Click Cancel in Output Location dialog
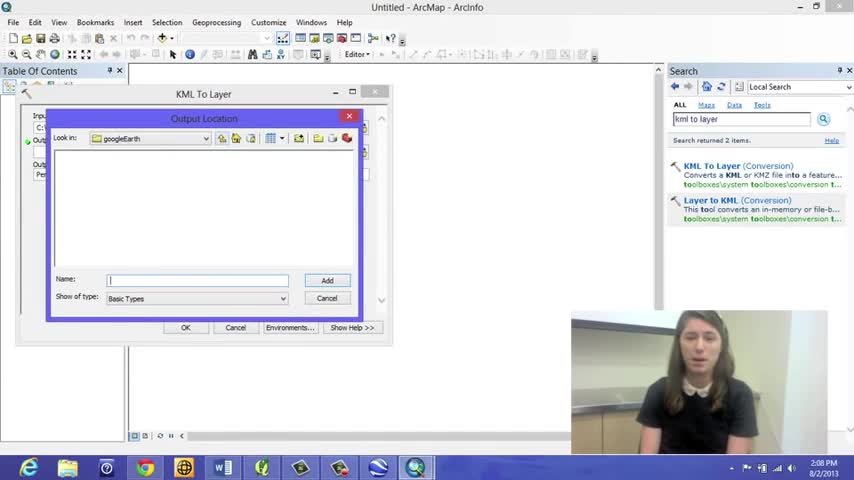This screenshot has height=480, width=854. click(x=327, y=299)
